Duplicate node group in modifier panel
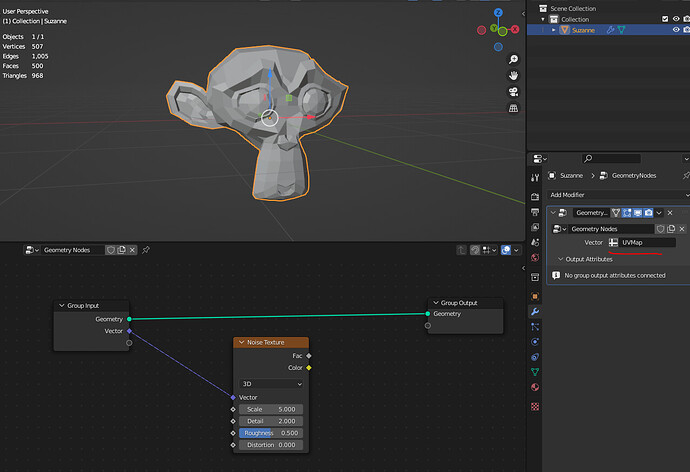Screen dimensions: 690x472 pyautogui.click(x=671, y=229)
